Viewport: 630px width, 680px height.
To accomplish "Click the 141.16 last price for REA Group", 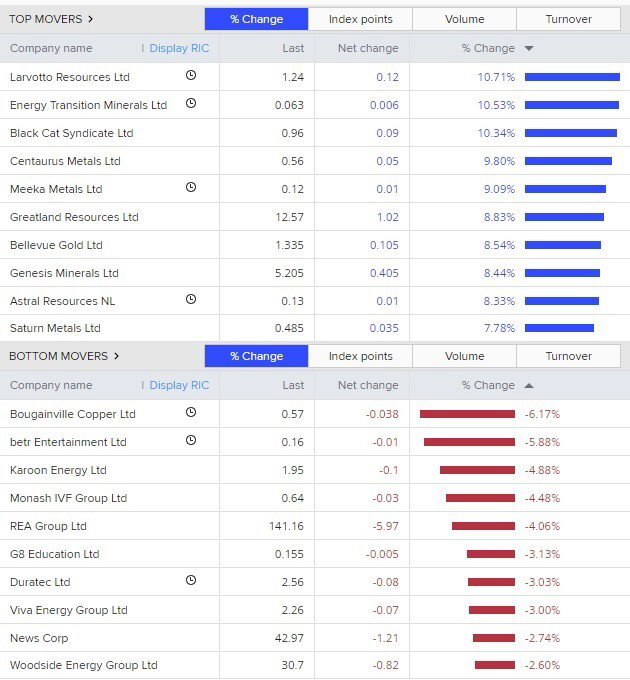I will pyautogui.click(x=286, y=526).
